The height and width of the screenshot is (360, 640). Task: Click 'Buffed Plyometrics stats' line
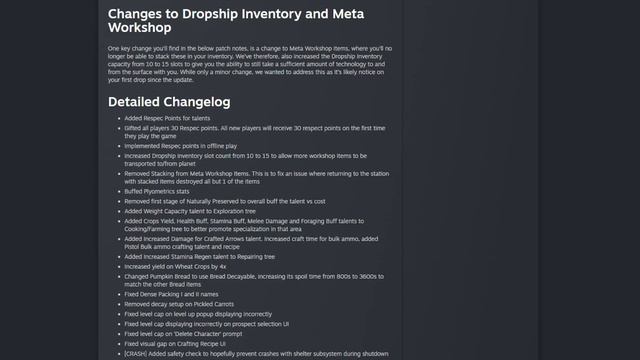coord(157,191)
